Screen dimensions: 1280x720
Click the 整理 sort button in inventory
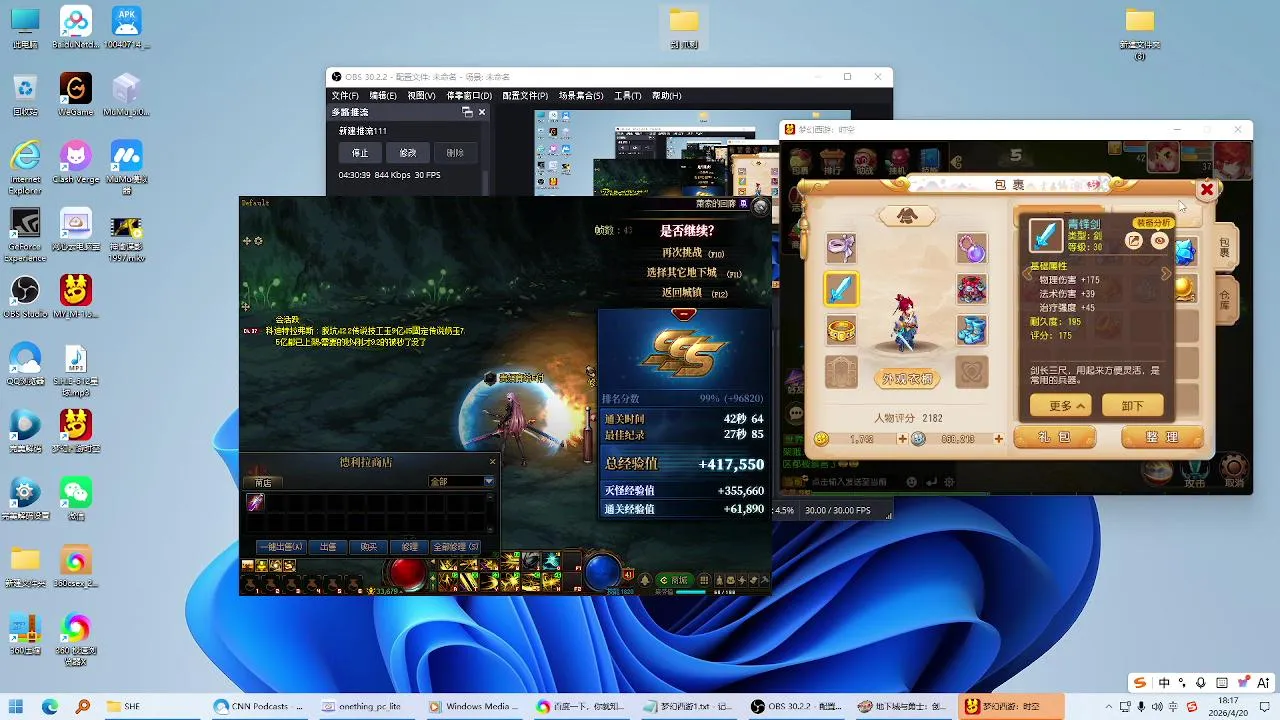(x=1161, y=438)
